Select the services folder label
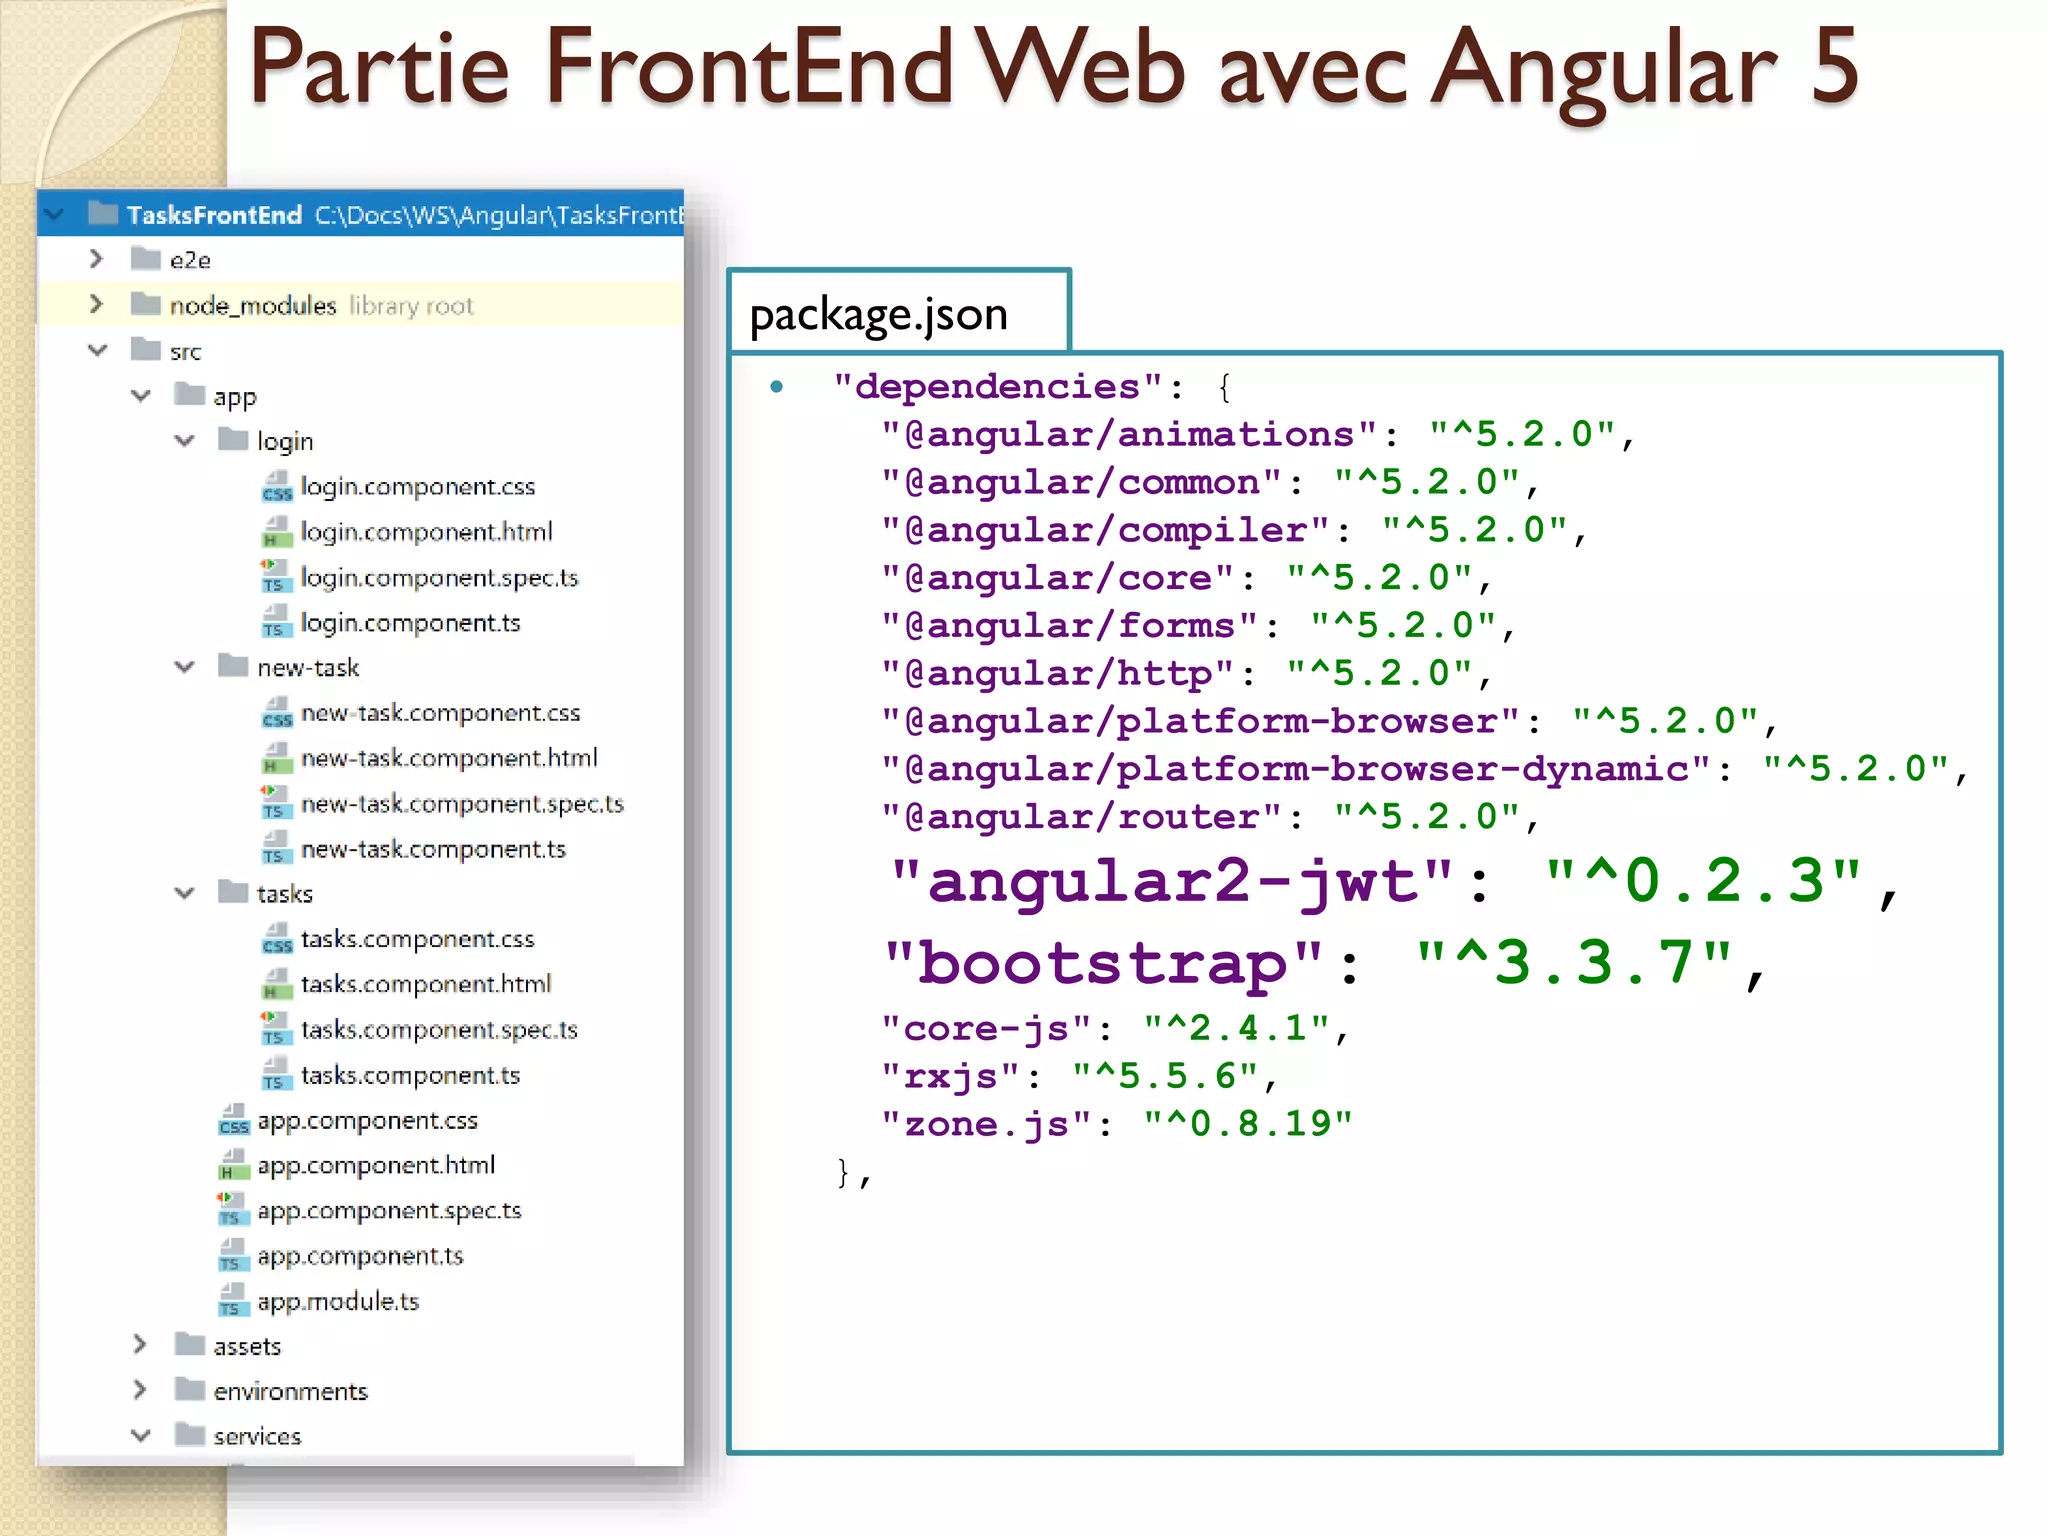 point(257,1436)
